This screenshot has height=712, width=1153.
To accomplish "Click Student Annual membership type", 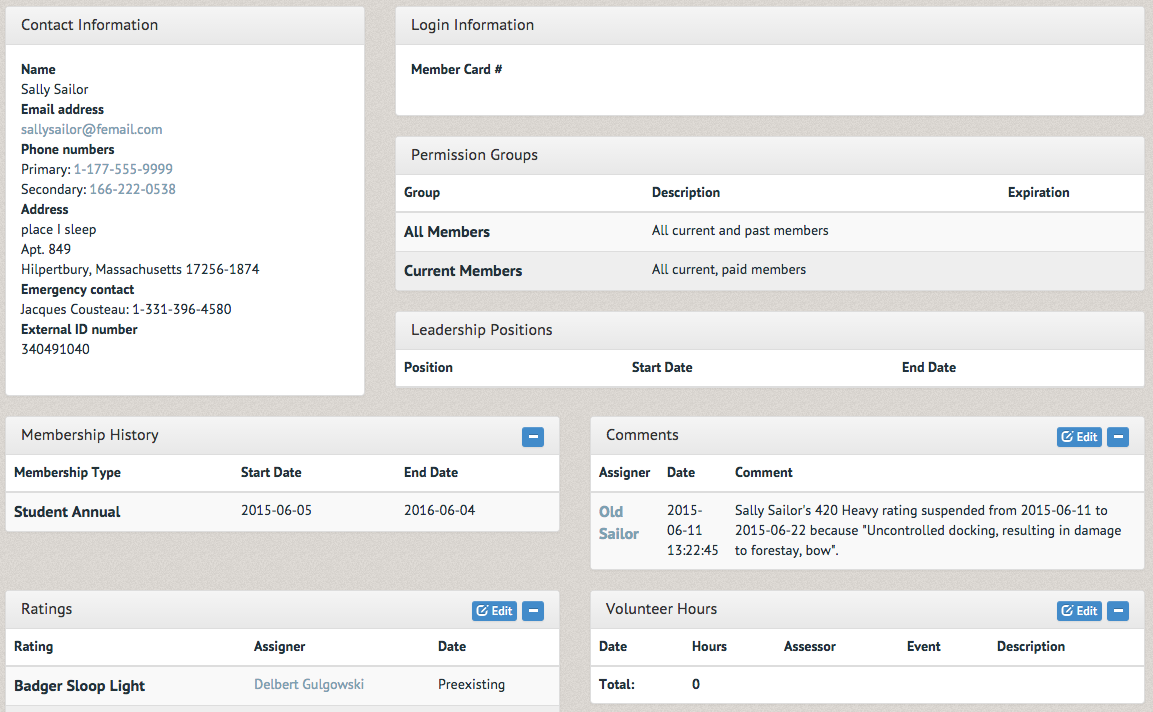I will pyautogui.click(x=67, y=512).
